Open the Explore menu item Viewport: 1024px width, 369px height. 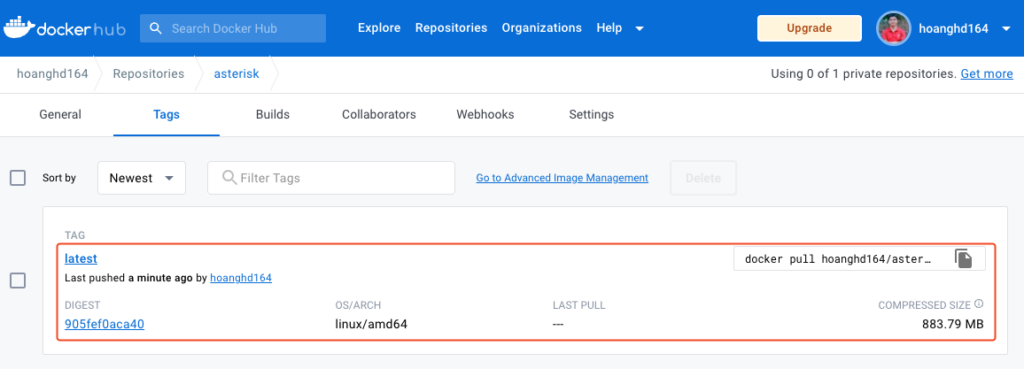point(379,28)
